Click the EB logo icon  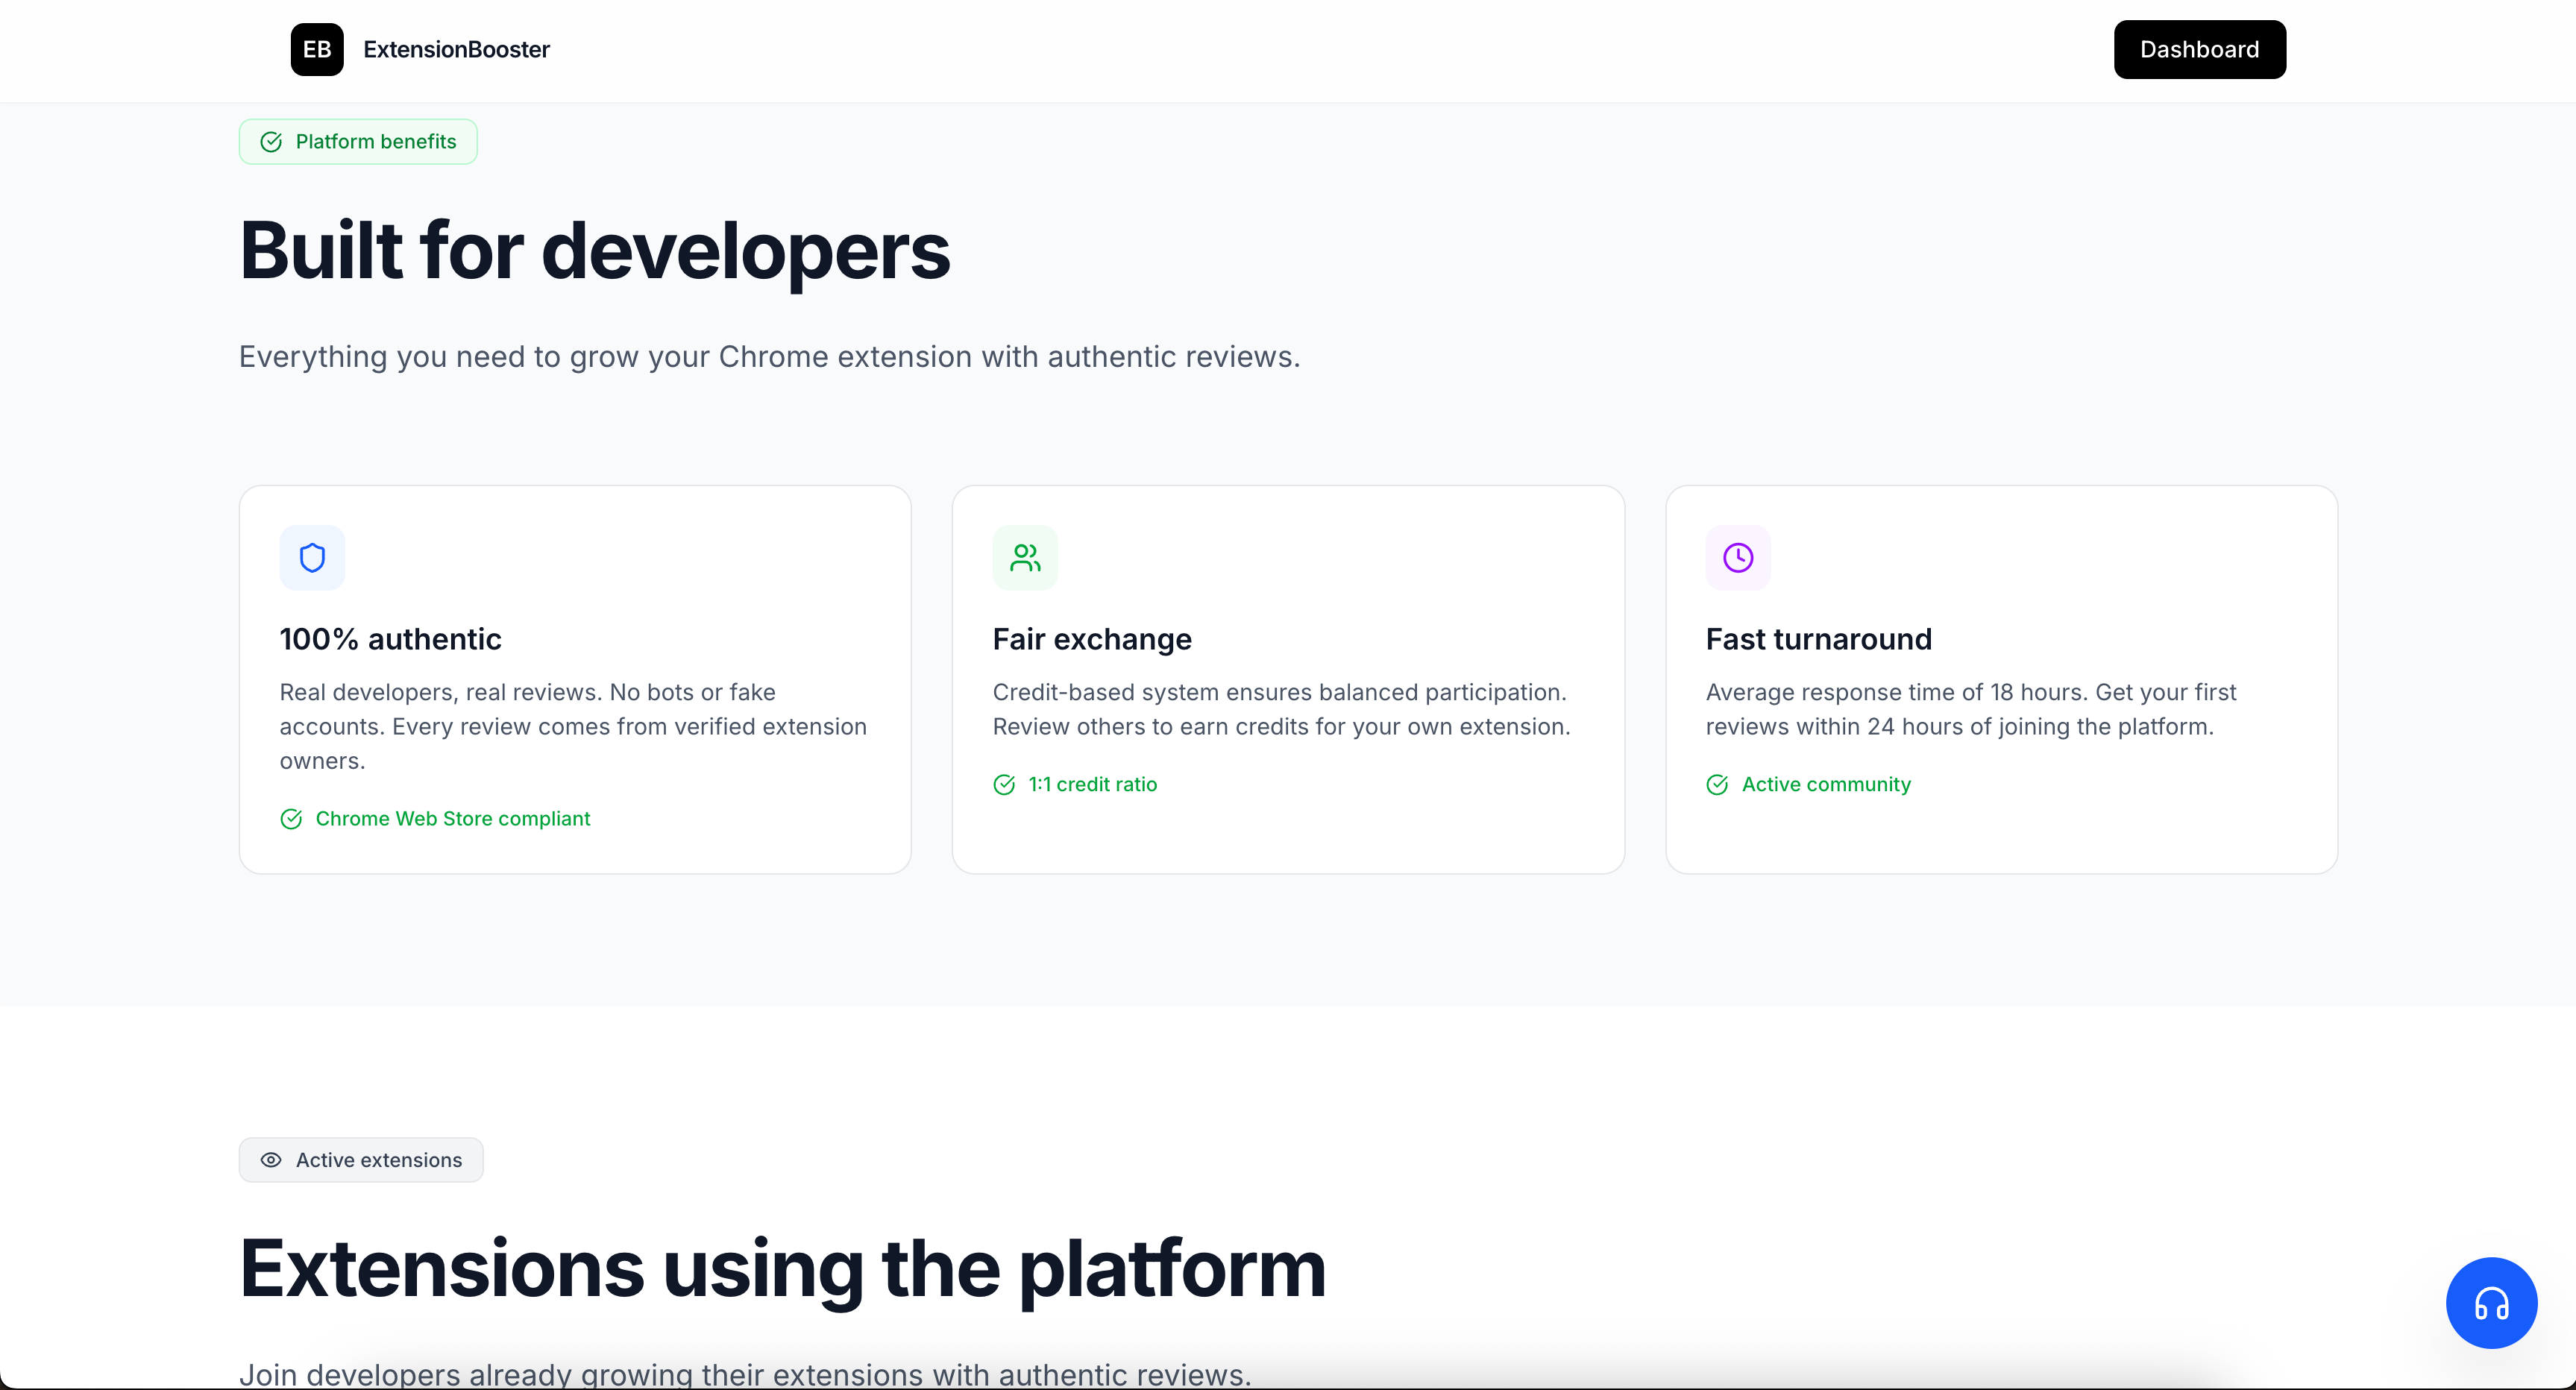point(317,49)
